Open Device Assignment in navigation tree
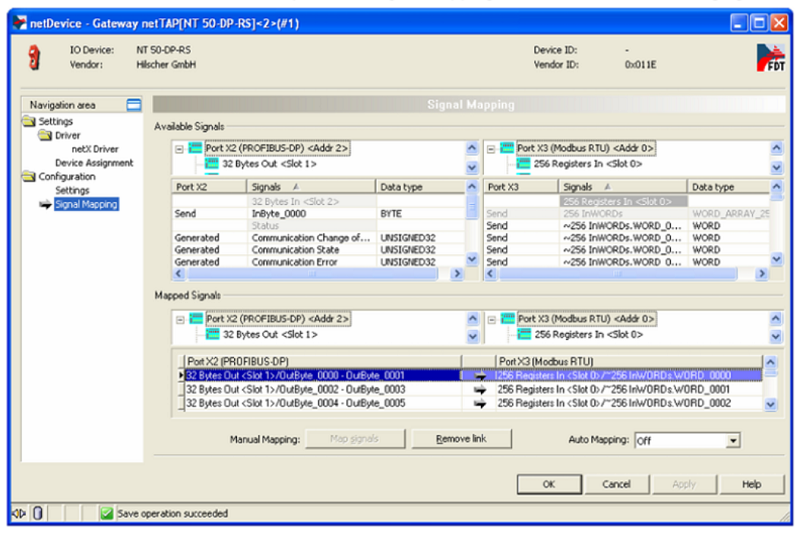Image resolution: width=800 pixels, height=535 pixels. coord(93,163)
